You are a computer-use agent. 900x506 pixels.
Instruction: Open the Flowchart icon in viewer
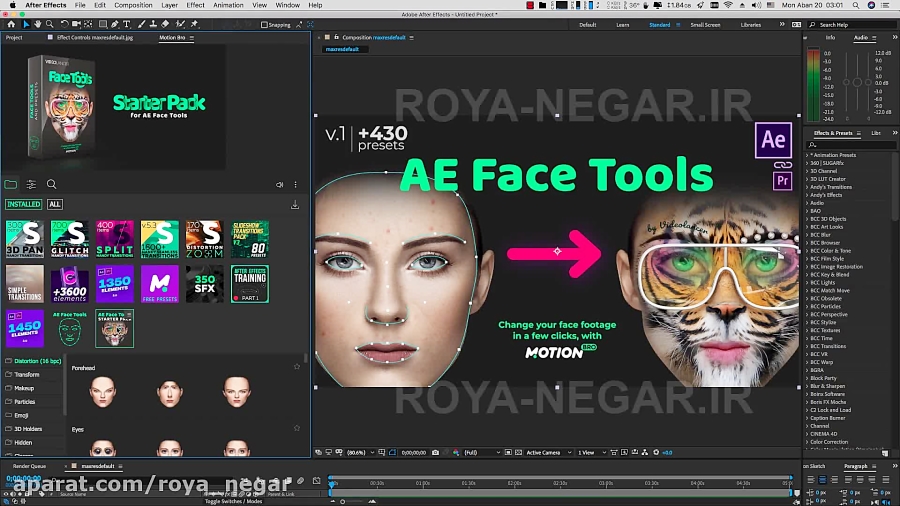[645, 453]
